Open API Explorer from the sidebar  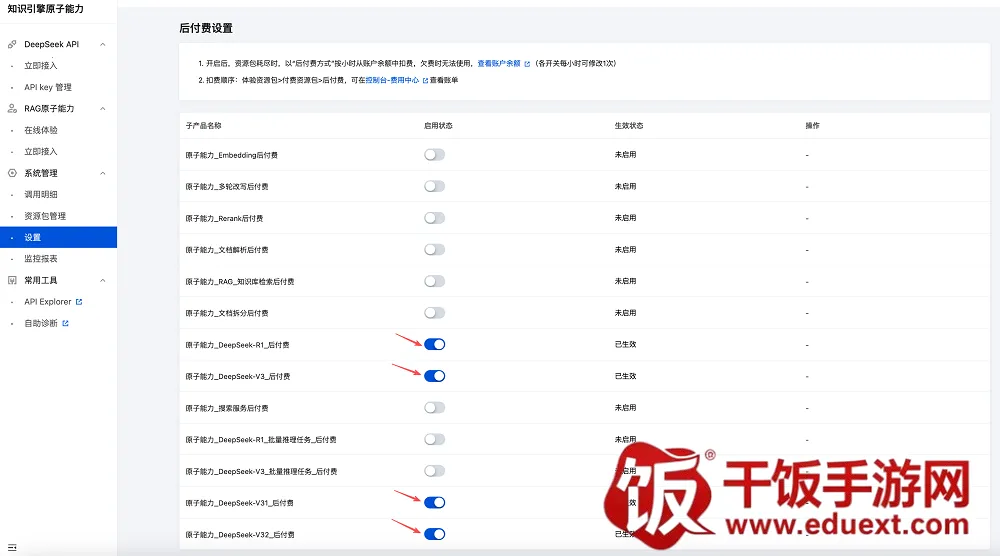(x=48, y=302)
